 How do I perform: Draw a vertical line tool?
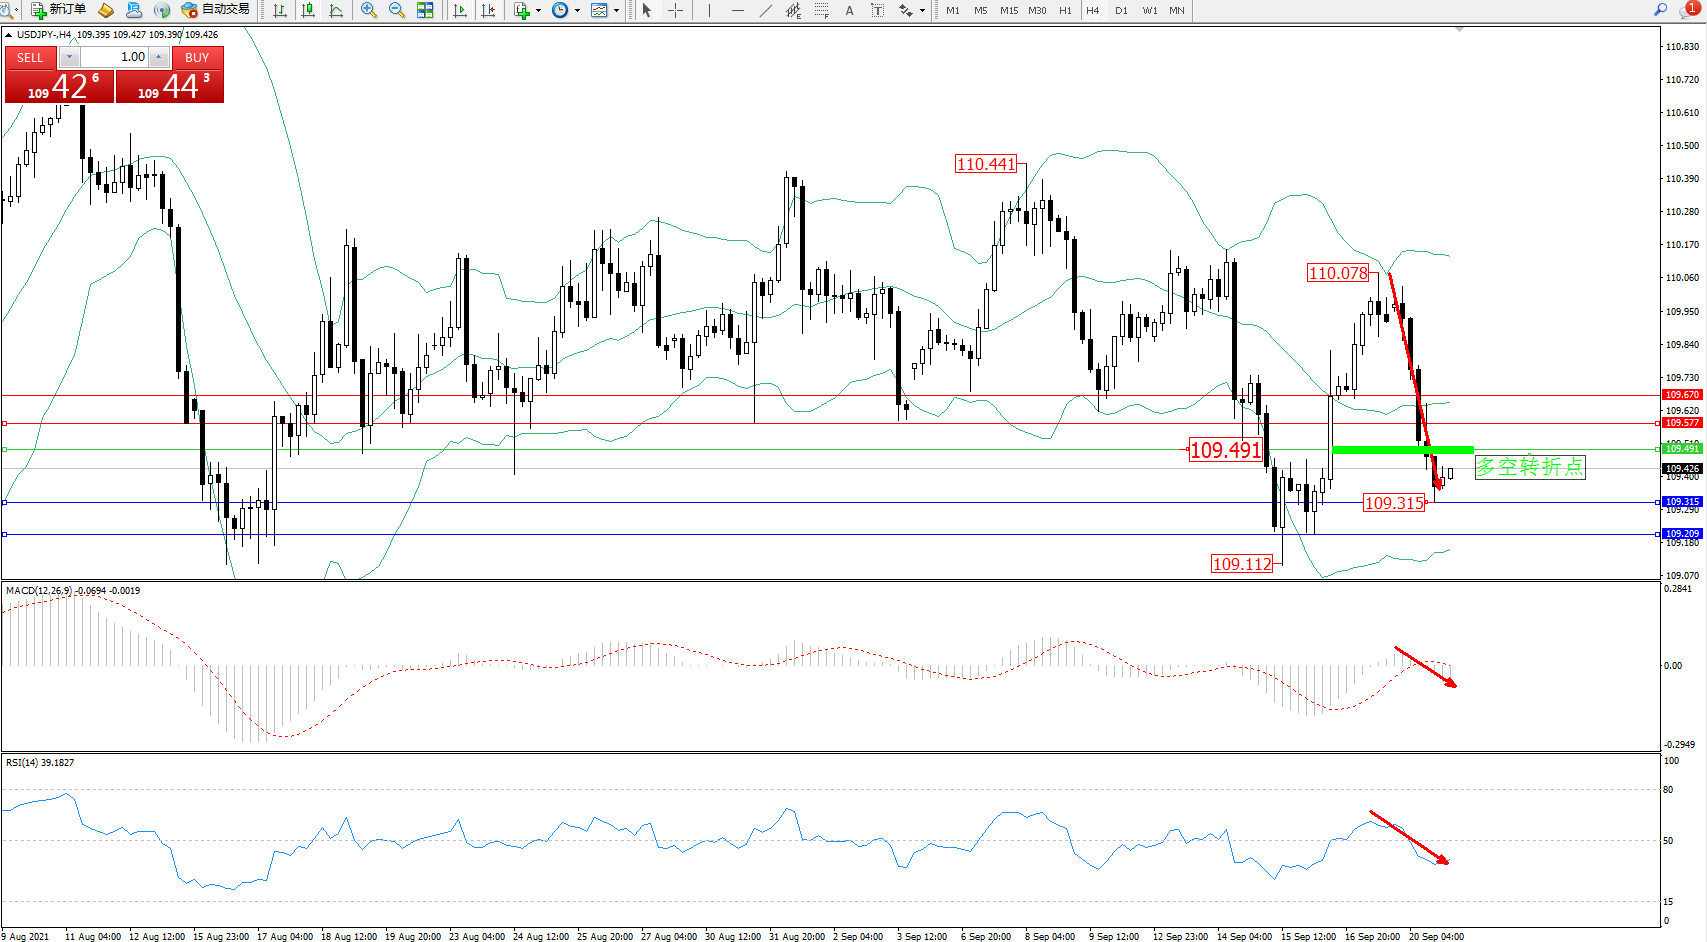[x=709, y=10]
